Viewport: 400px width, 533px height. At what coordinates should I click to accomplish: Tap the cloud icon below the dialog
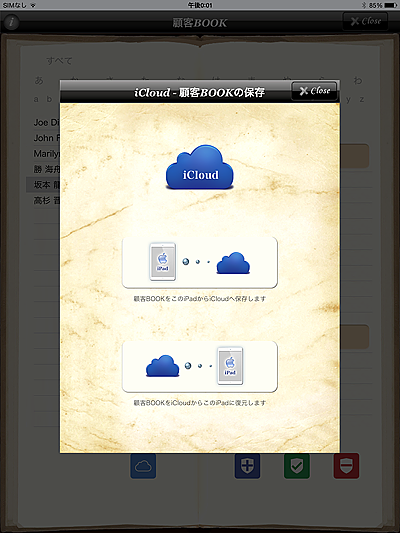[143, 466]
